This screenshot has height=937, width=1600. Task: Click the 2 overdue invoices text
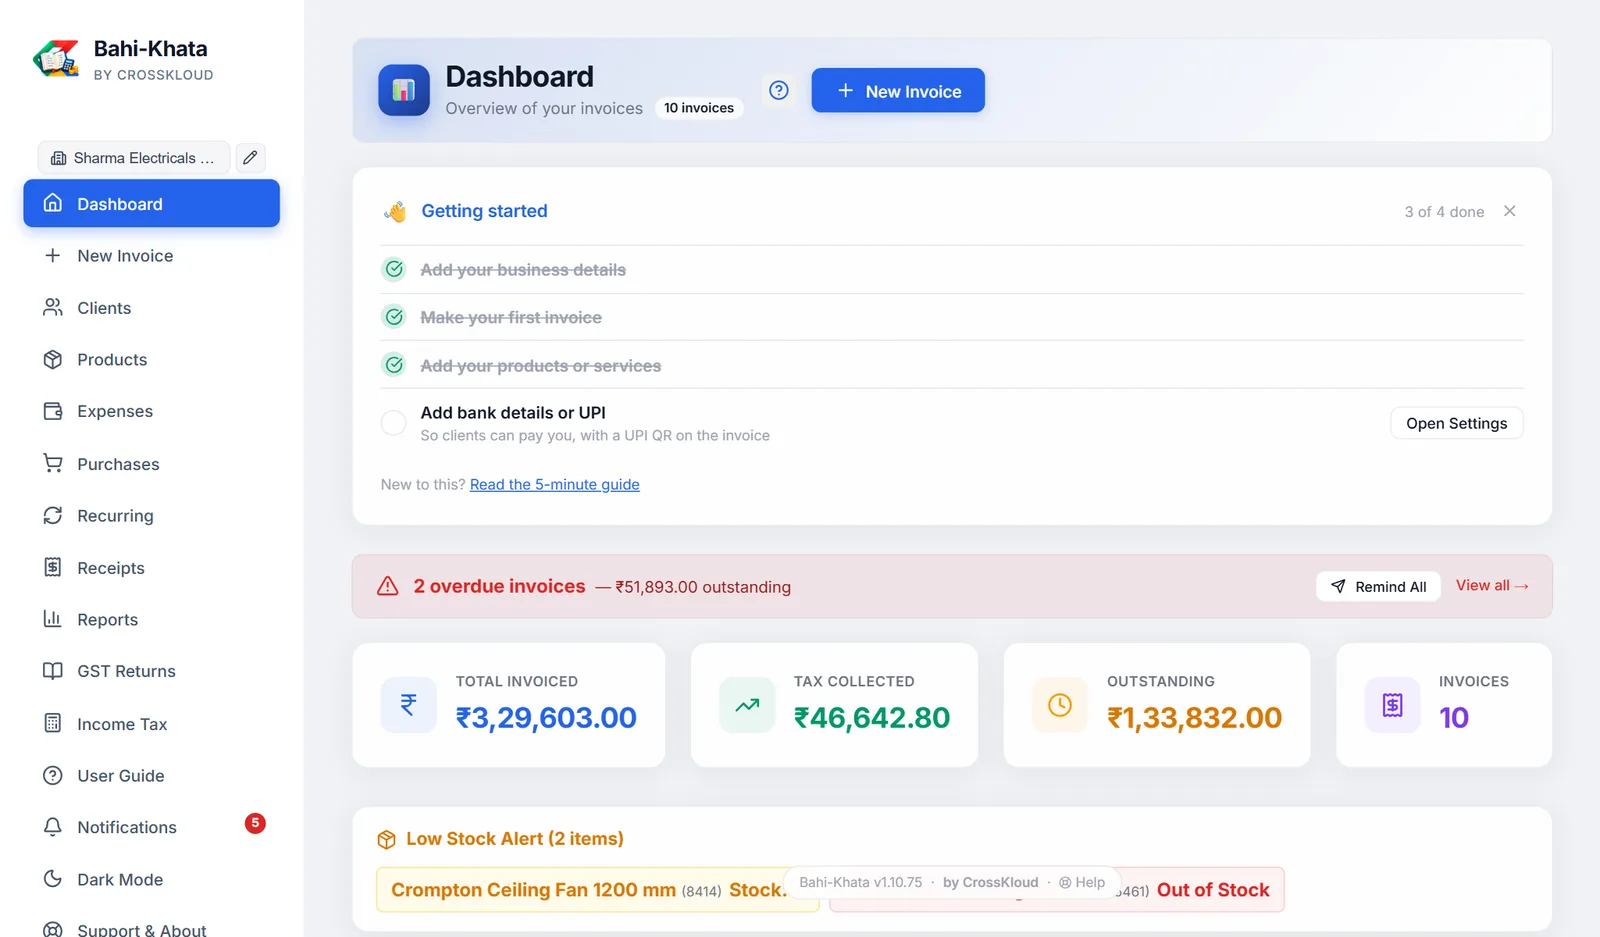tap(499, 586)
